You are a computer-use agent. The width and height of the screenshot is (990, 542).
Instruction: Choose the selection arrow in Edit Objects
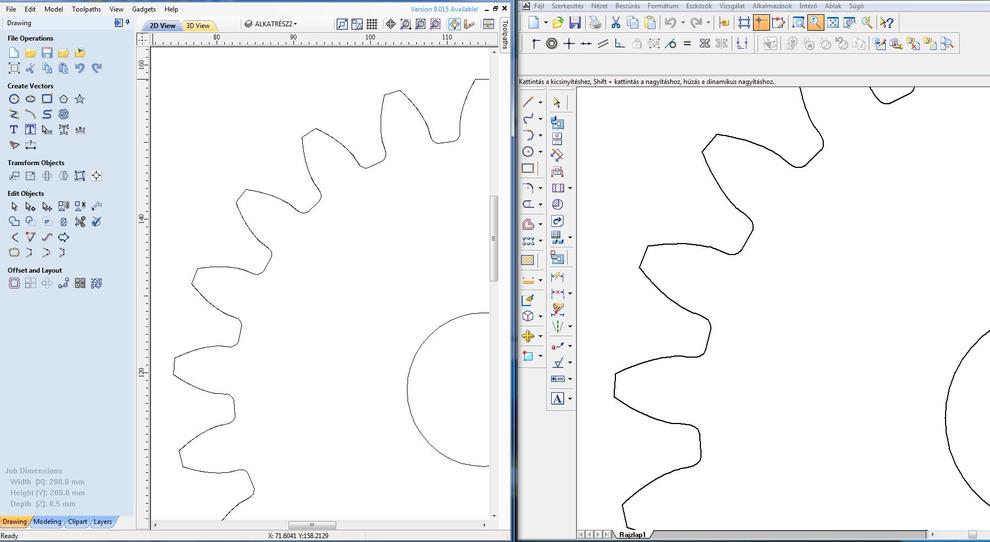click(x=14, y=207)
